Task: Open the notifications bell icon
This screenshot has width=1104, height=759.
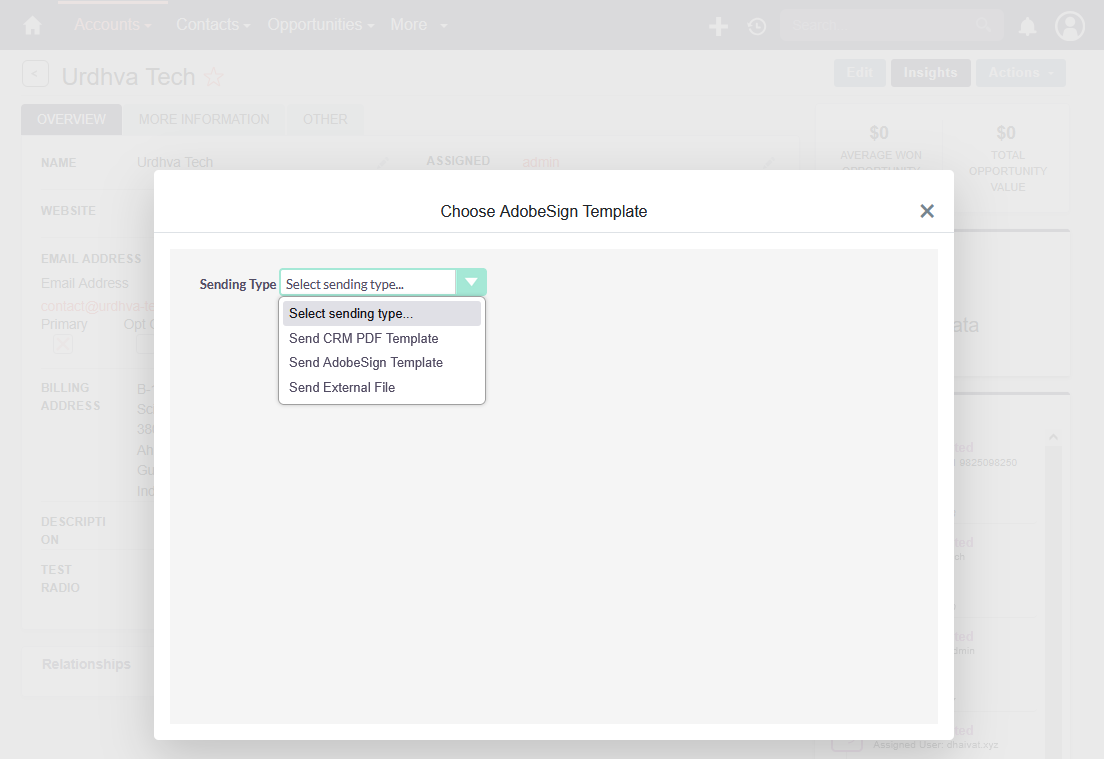Action: tap(1027, 25)
